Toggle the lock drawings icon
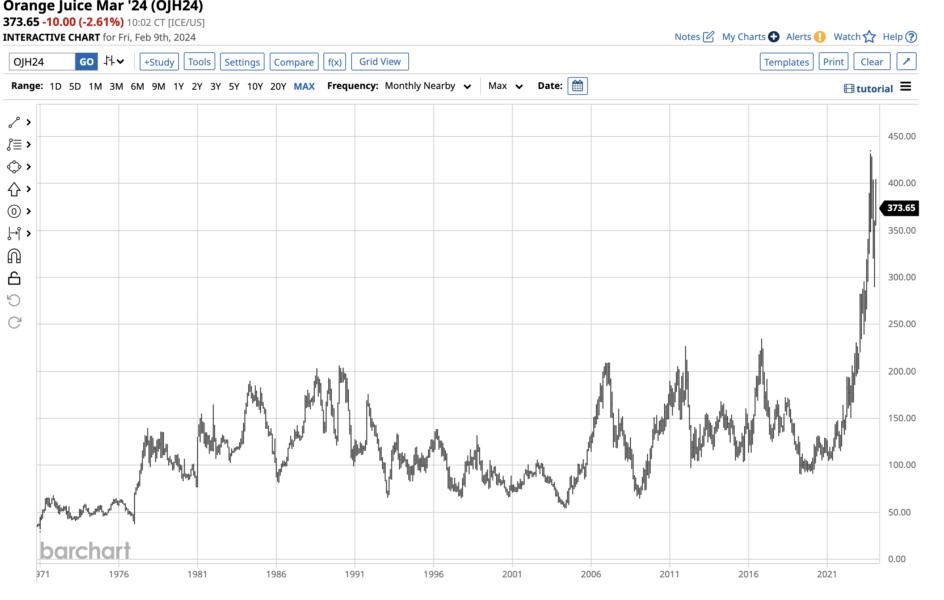944x600 pixels. tap(14, 278)
